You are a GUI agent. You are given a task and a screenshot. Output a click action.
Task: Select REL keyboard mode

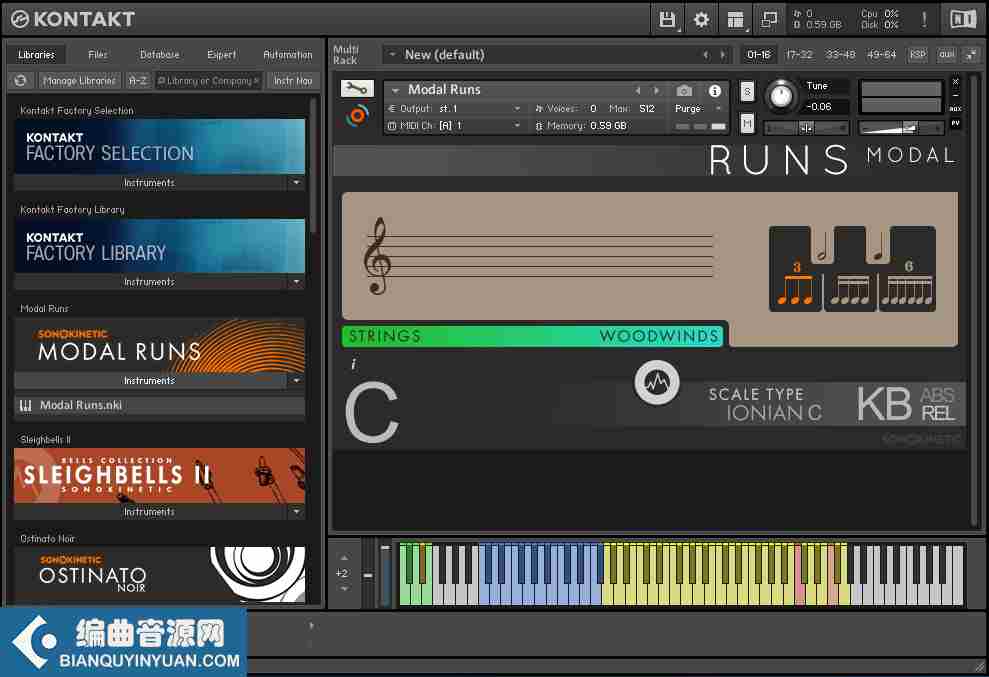(937, 415)
